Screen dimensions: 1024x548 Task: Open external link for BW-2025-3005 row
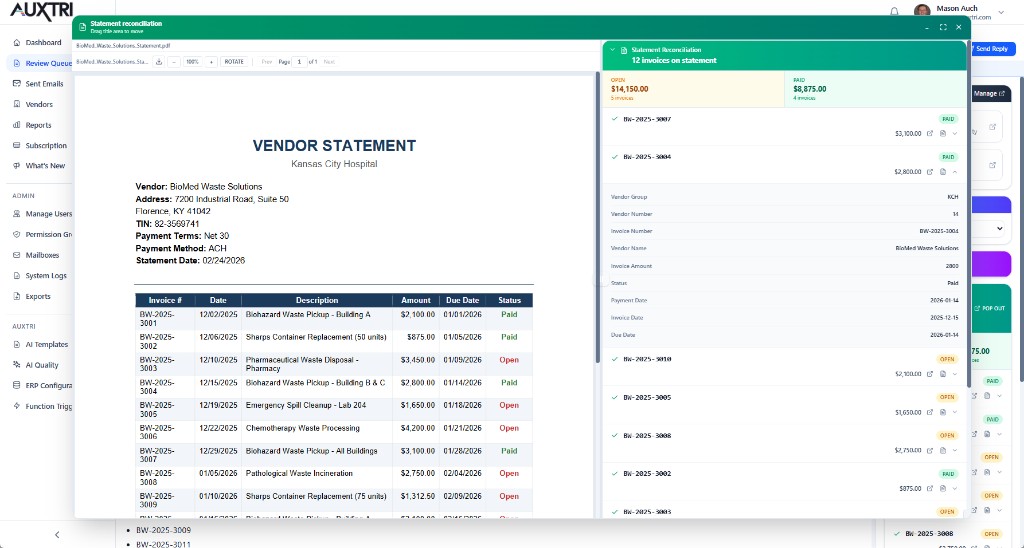(x=930, y=412)
